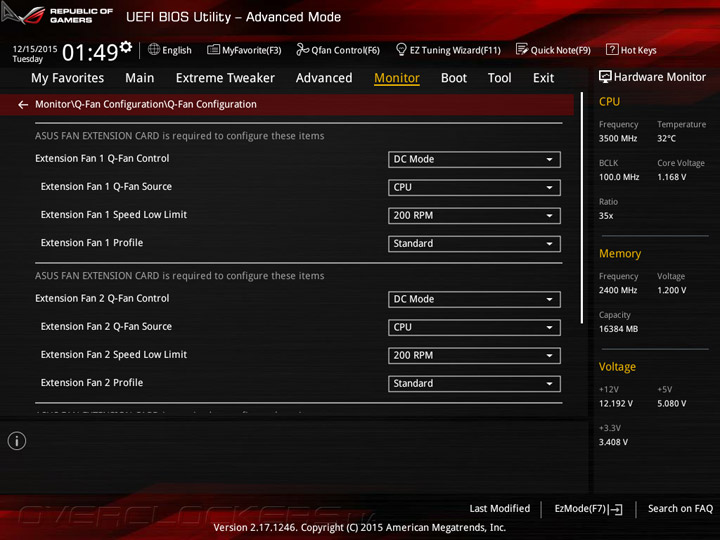Switch to Main tab
Viewport: 720px width, 540px height.
(140, 78)
